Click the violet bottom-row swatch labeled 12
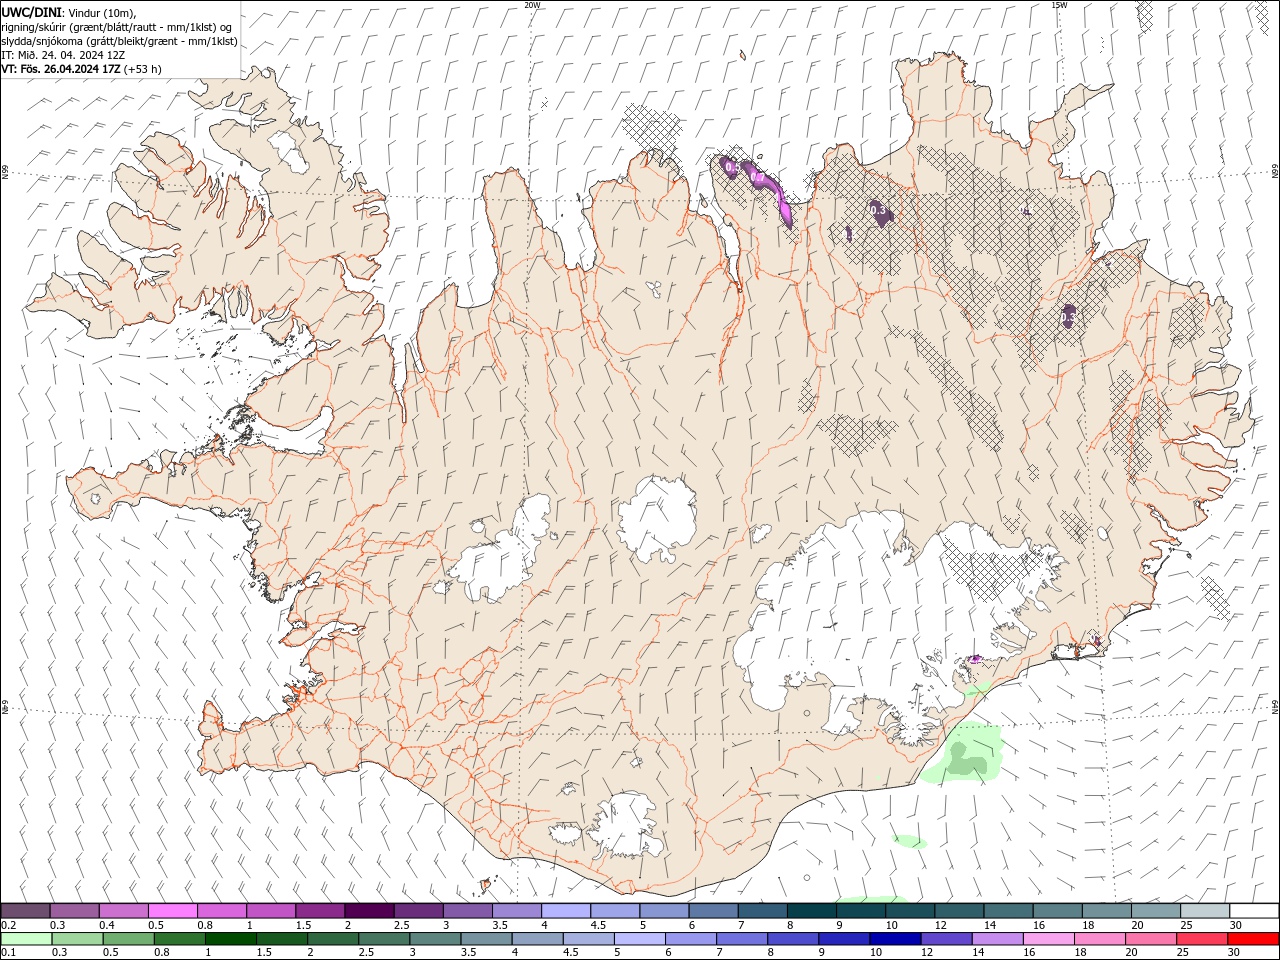 (946, 938)
